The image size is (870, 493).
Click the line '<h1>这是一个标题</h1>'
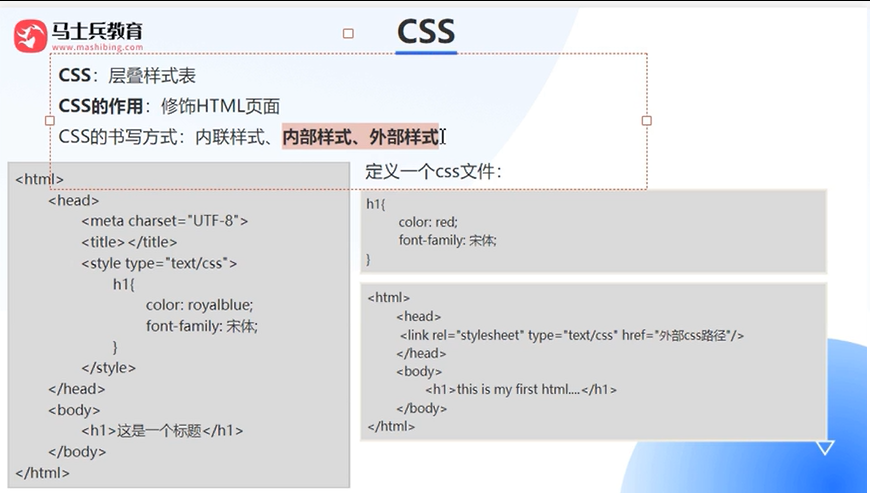click(x=162, y=431)
